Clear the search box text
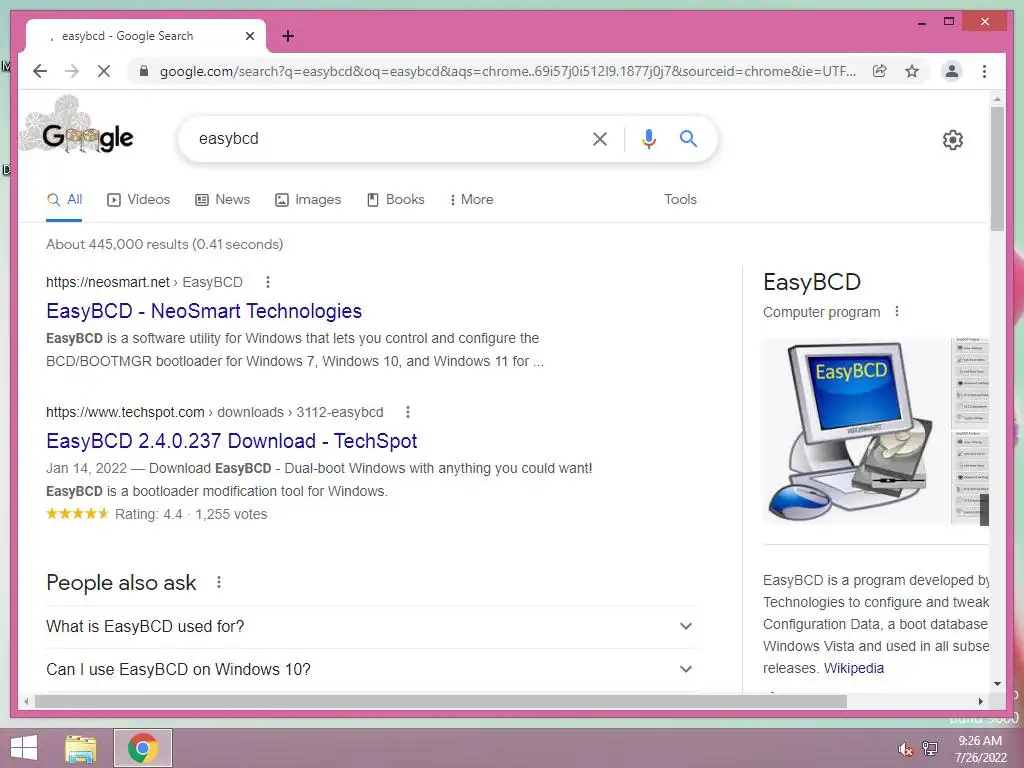Screen dimensions: 1024x768 [x=600, y=138]
